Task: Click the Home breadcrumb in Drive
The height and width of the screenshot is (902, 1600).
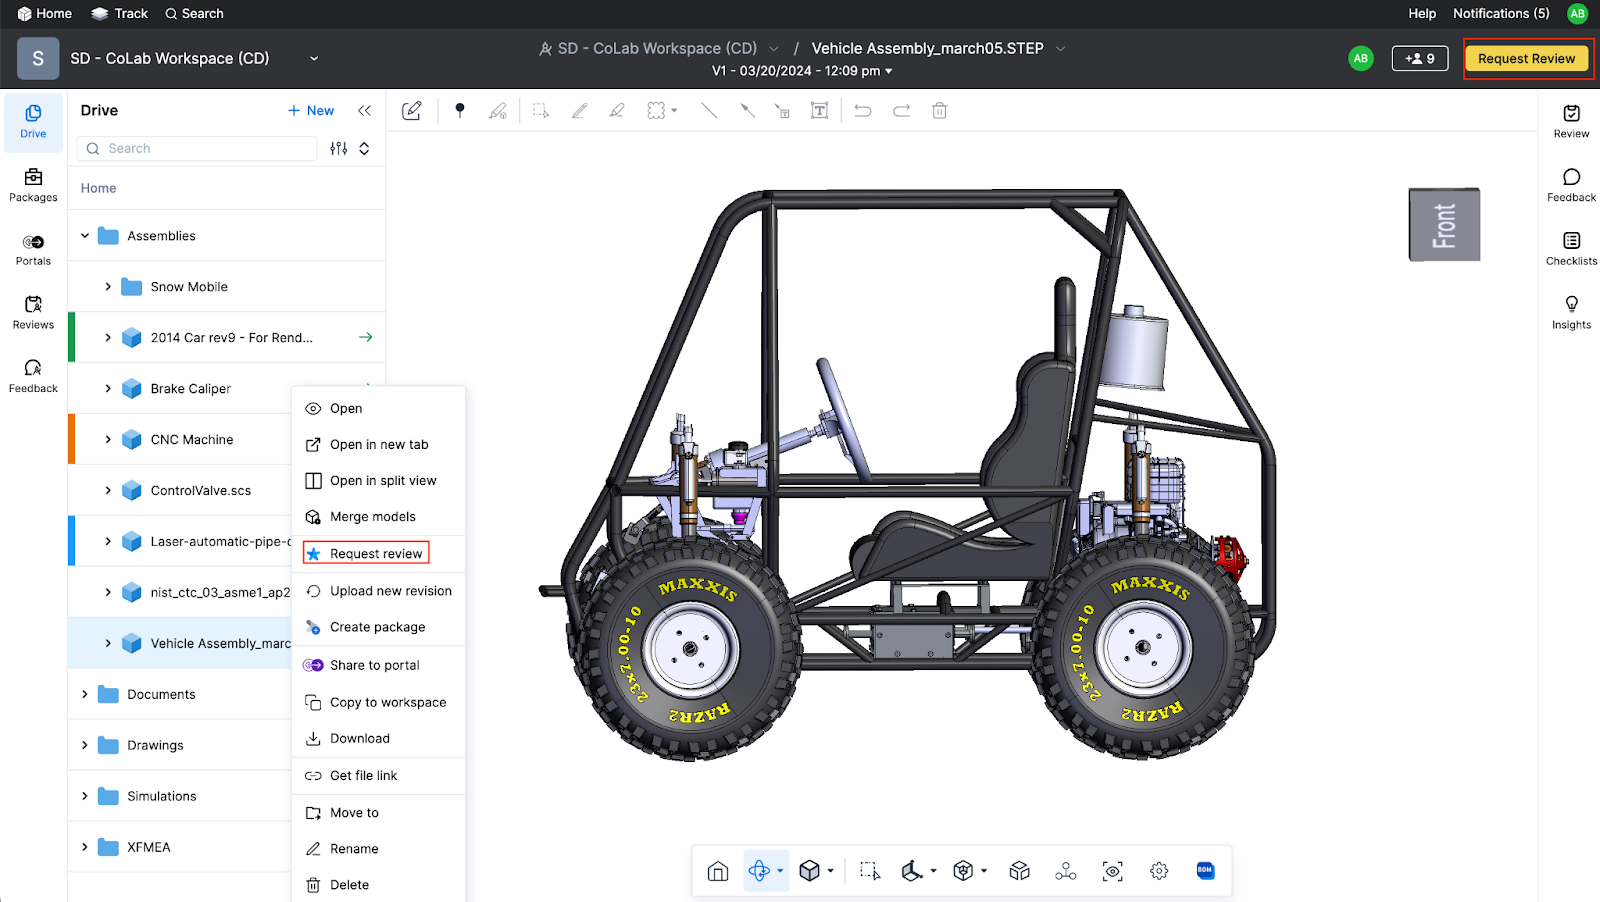Action: click(98, 188)
